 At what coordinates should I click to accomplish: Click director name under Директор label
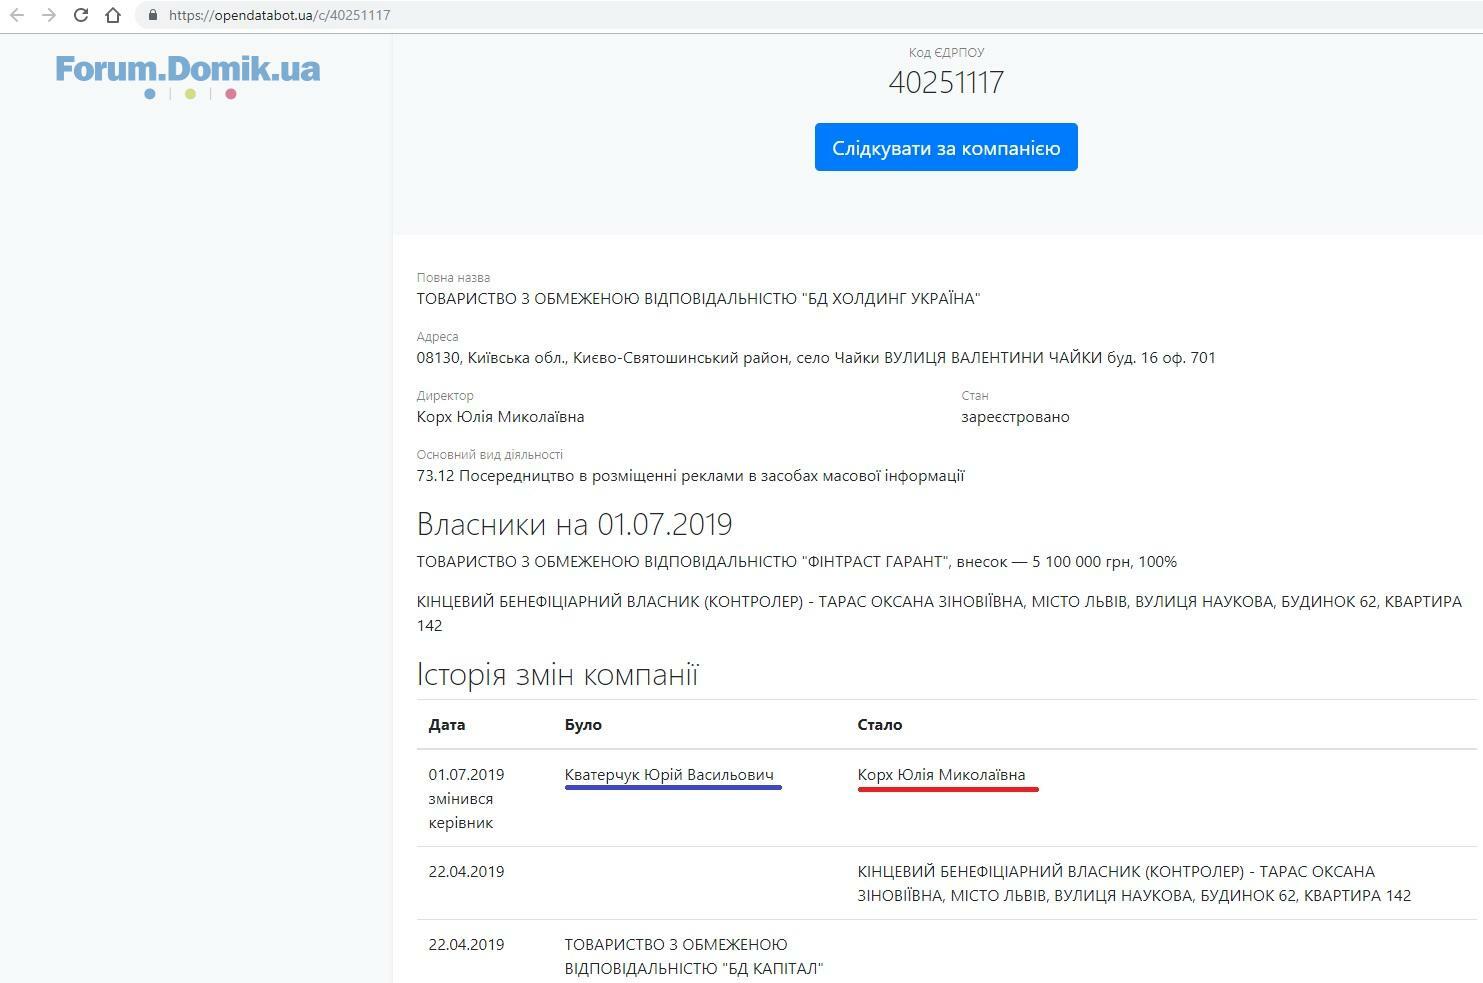[x=500, y=416]
